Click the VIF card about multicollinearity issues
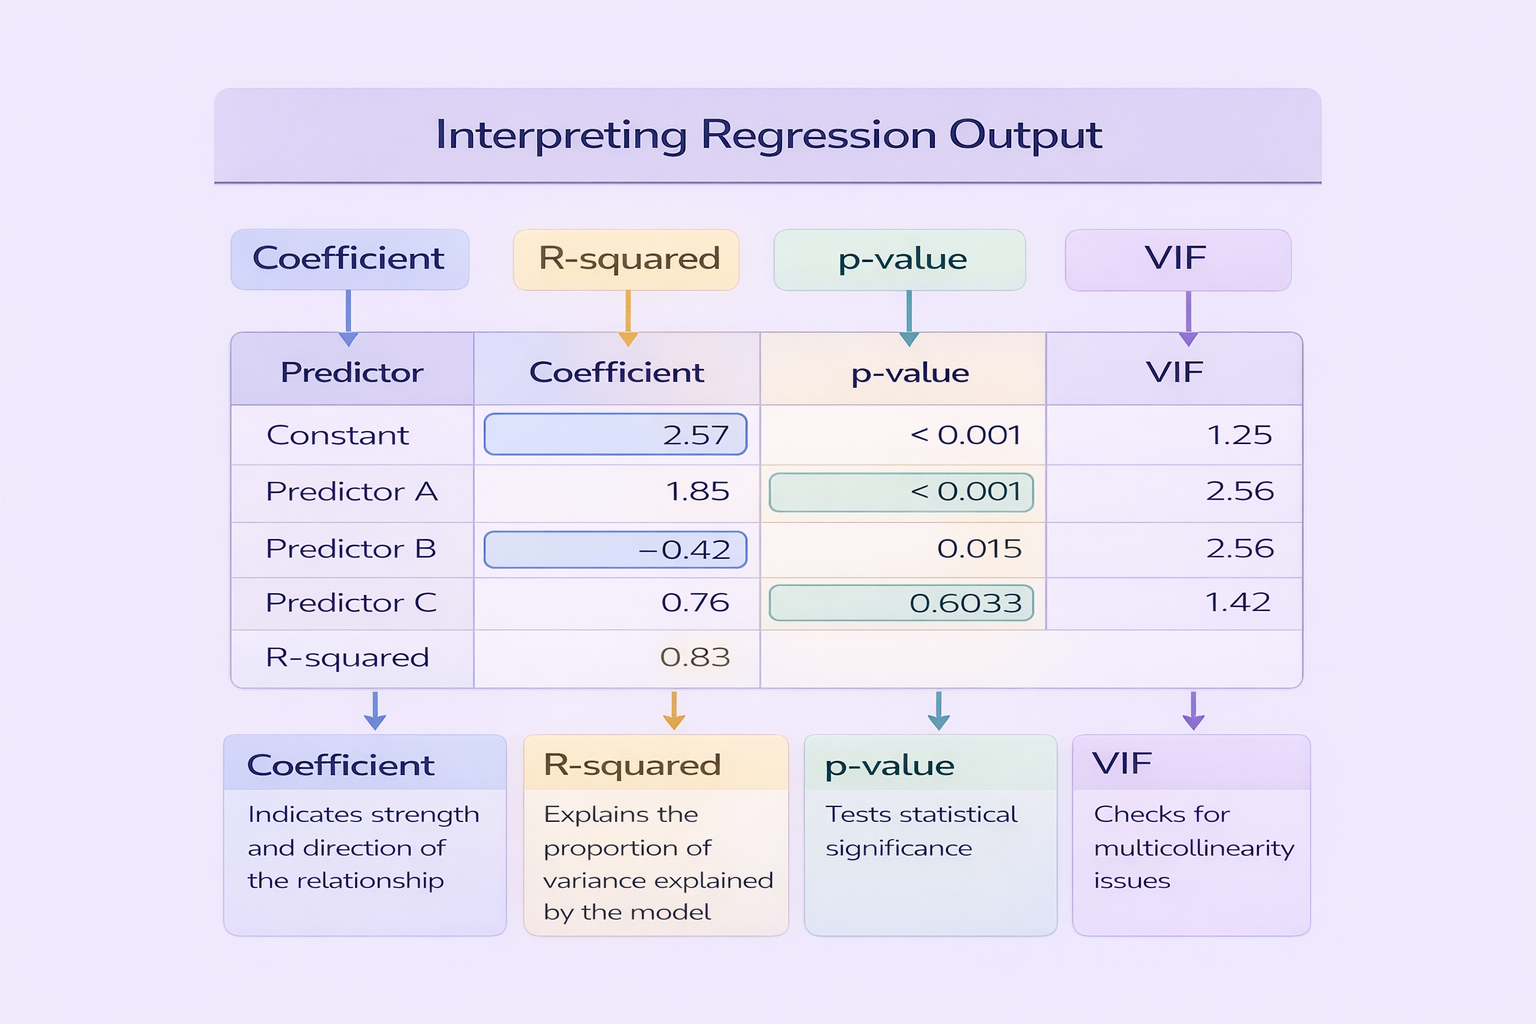Screen dimensions: 1536x1024 point(1191,835)
